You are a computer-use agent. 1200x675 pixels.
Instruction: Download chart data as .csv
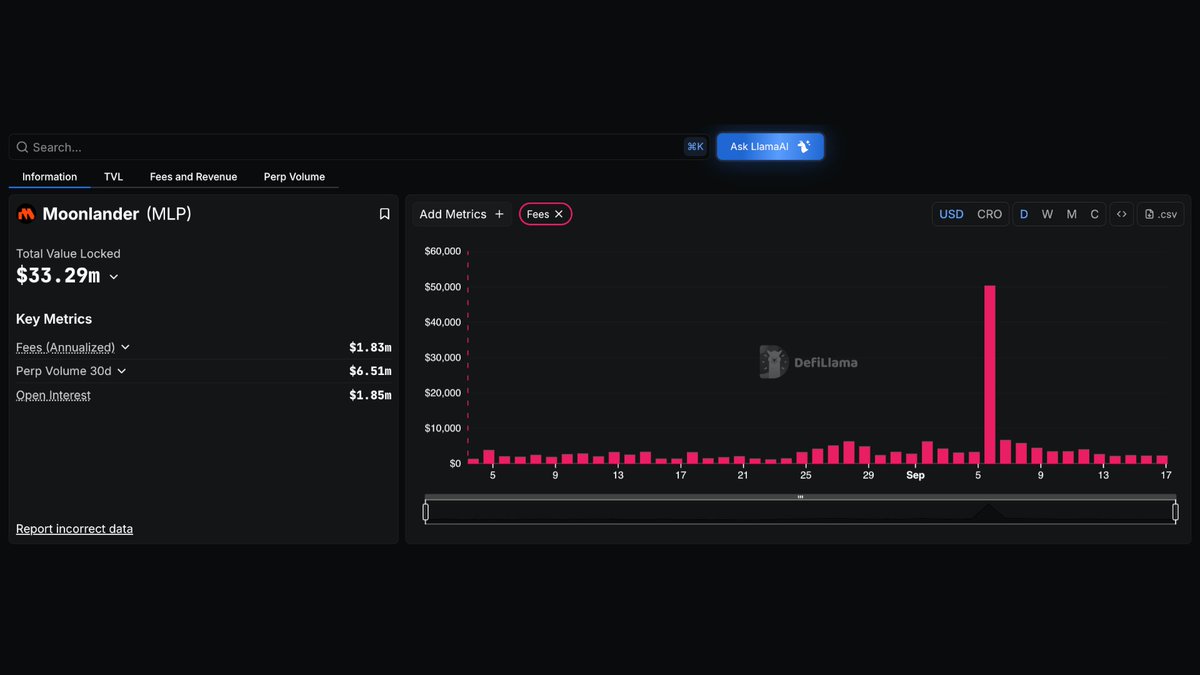(x=1160, y=214)
